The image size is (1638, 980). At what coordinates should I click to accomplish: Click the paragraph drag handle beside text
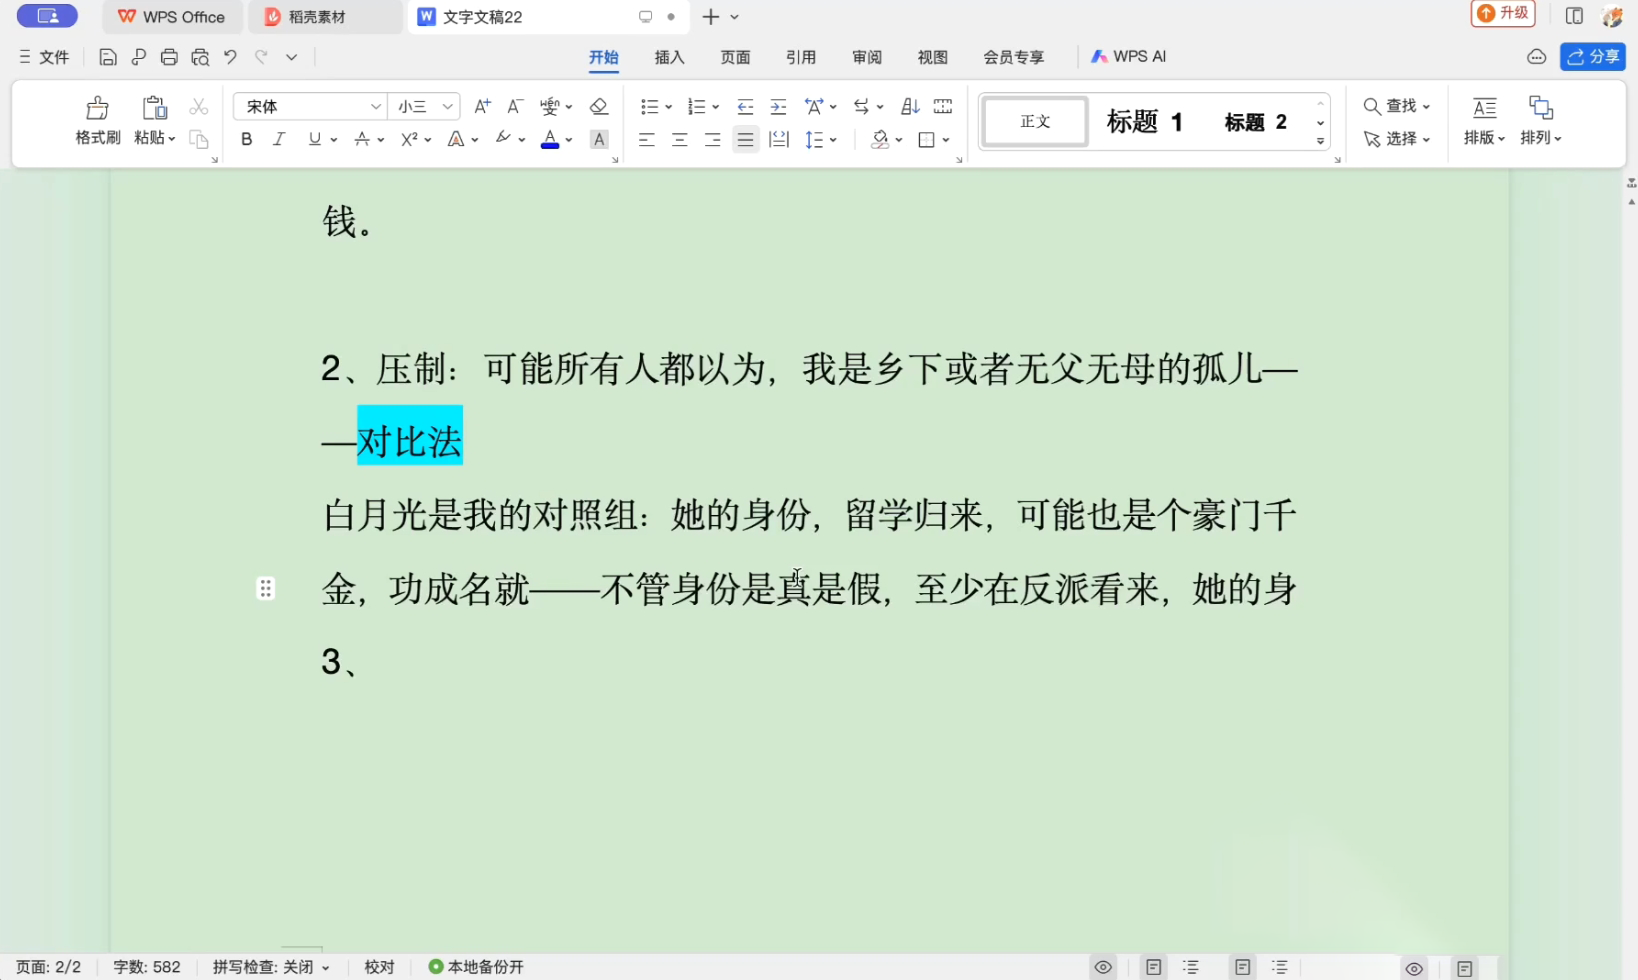coord(265,588)
